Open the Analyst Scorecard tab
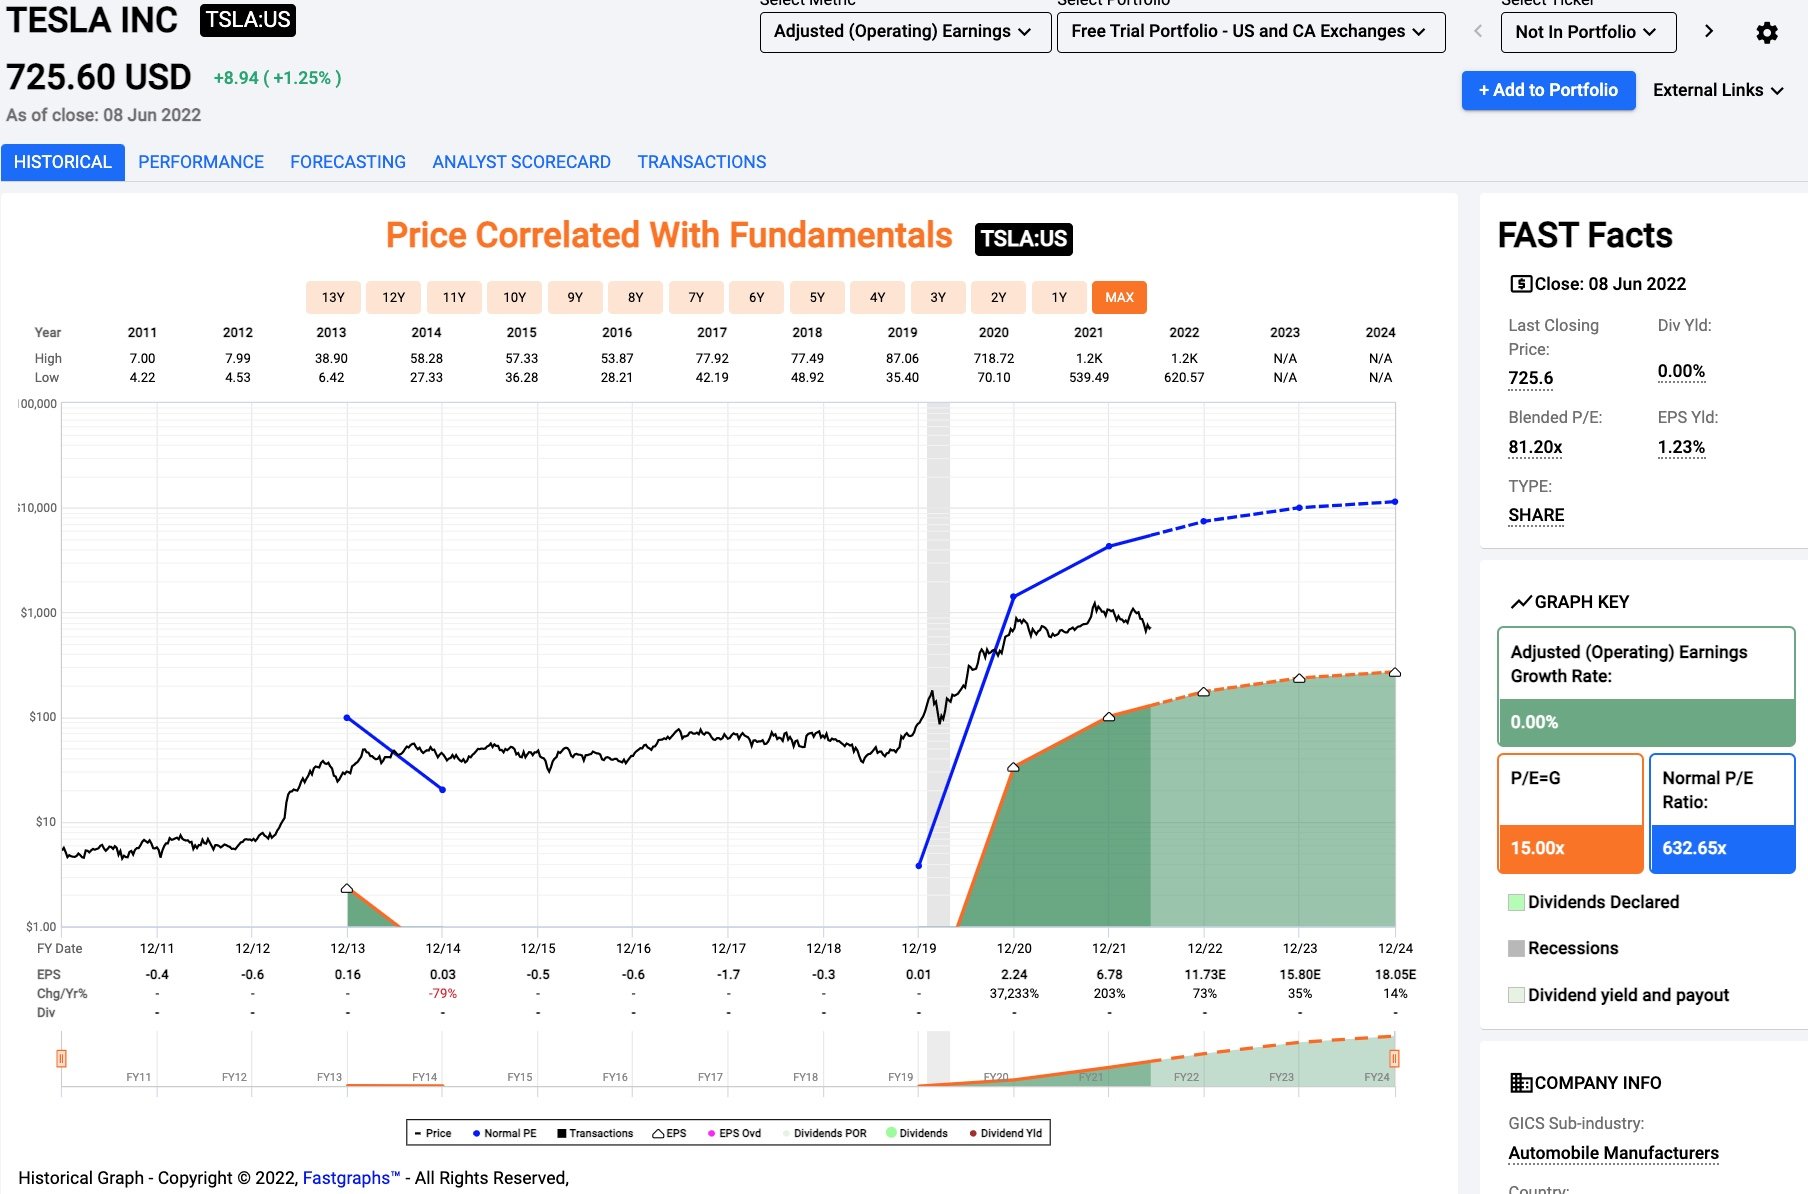 [x=521, y=162]
